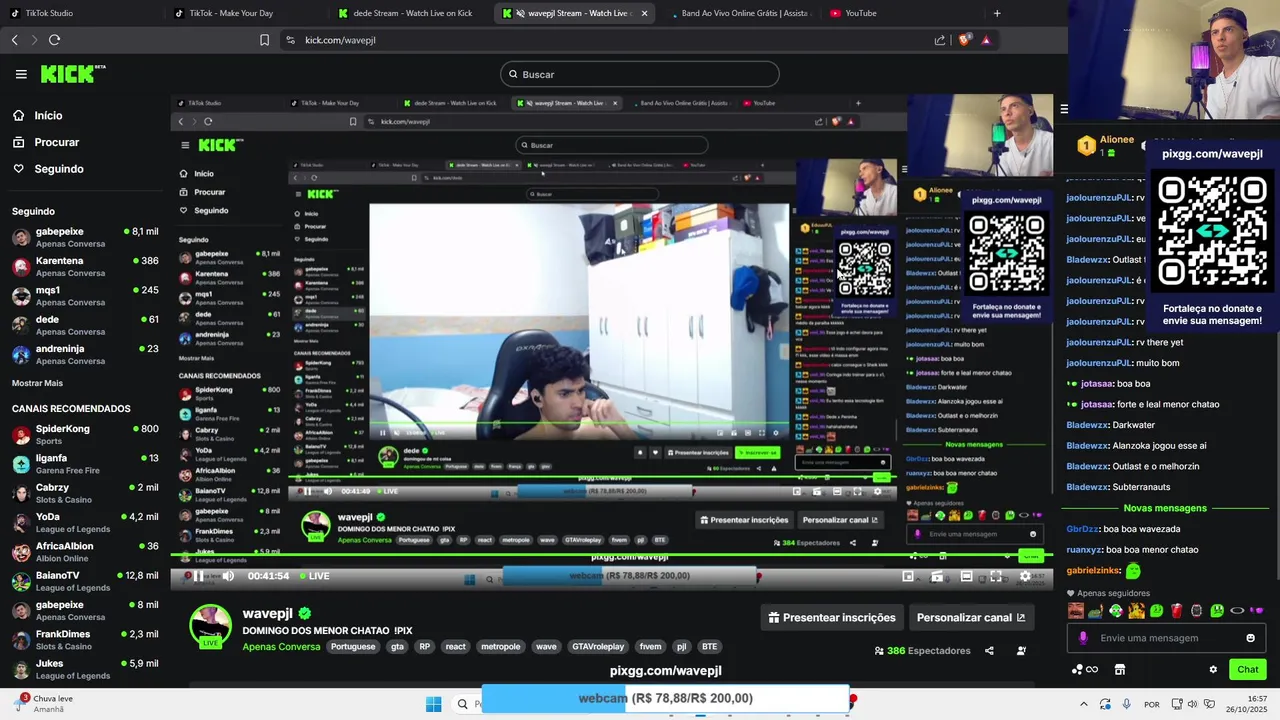Open the chat settings gear icon

coord(1213,670)
